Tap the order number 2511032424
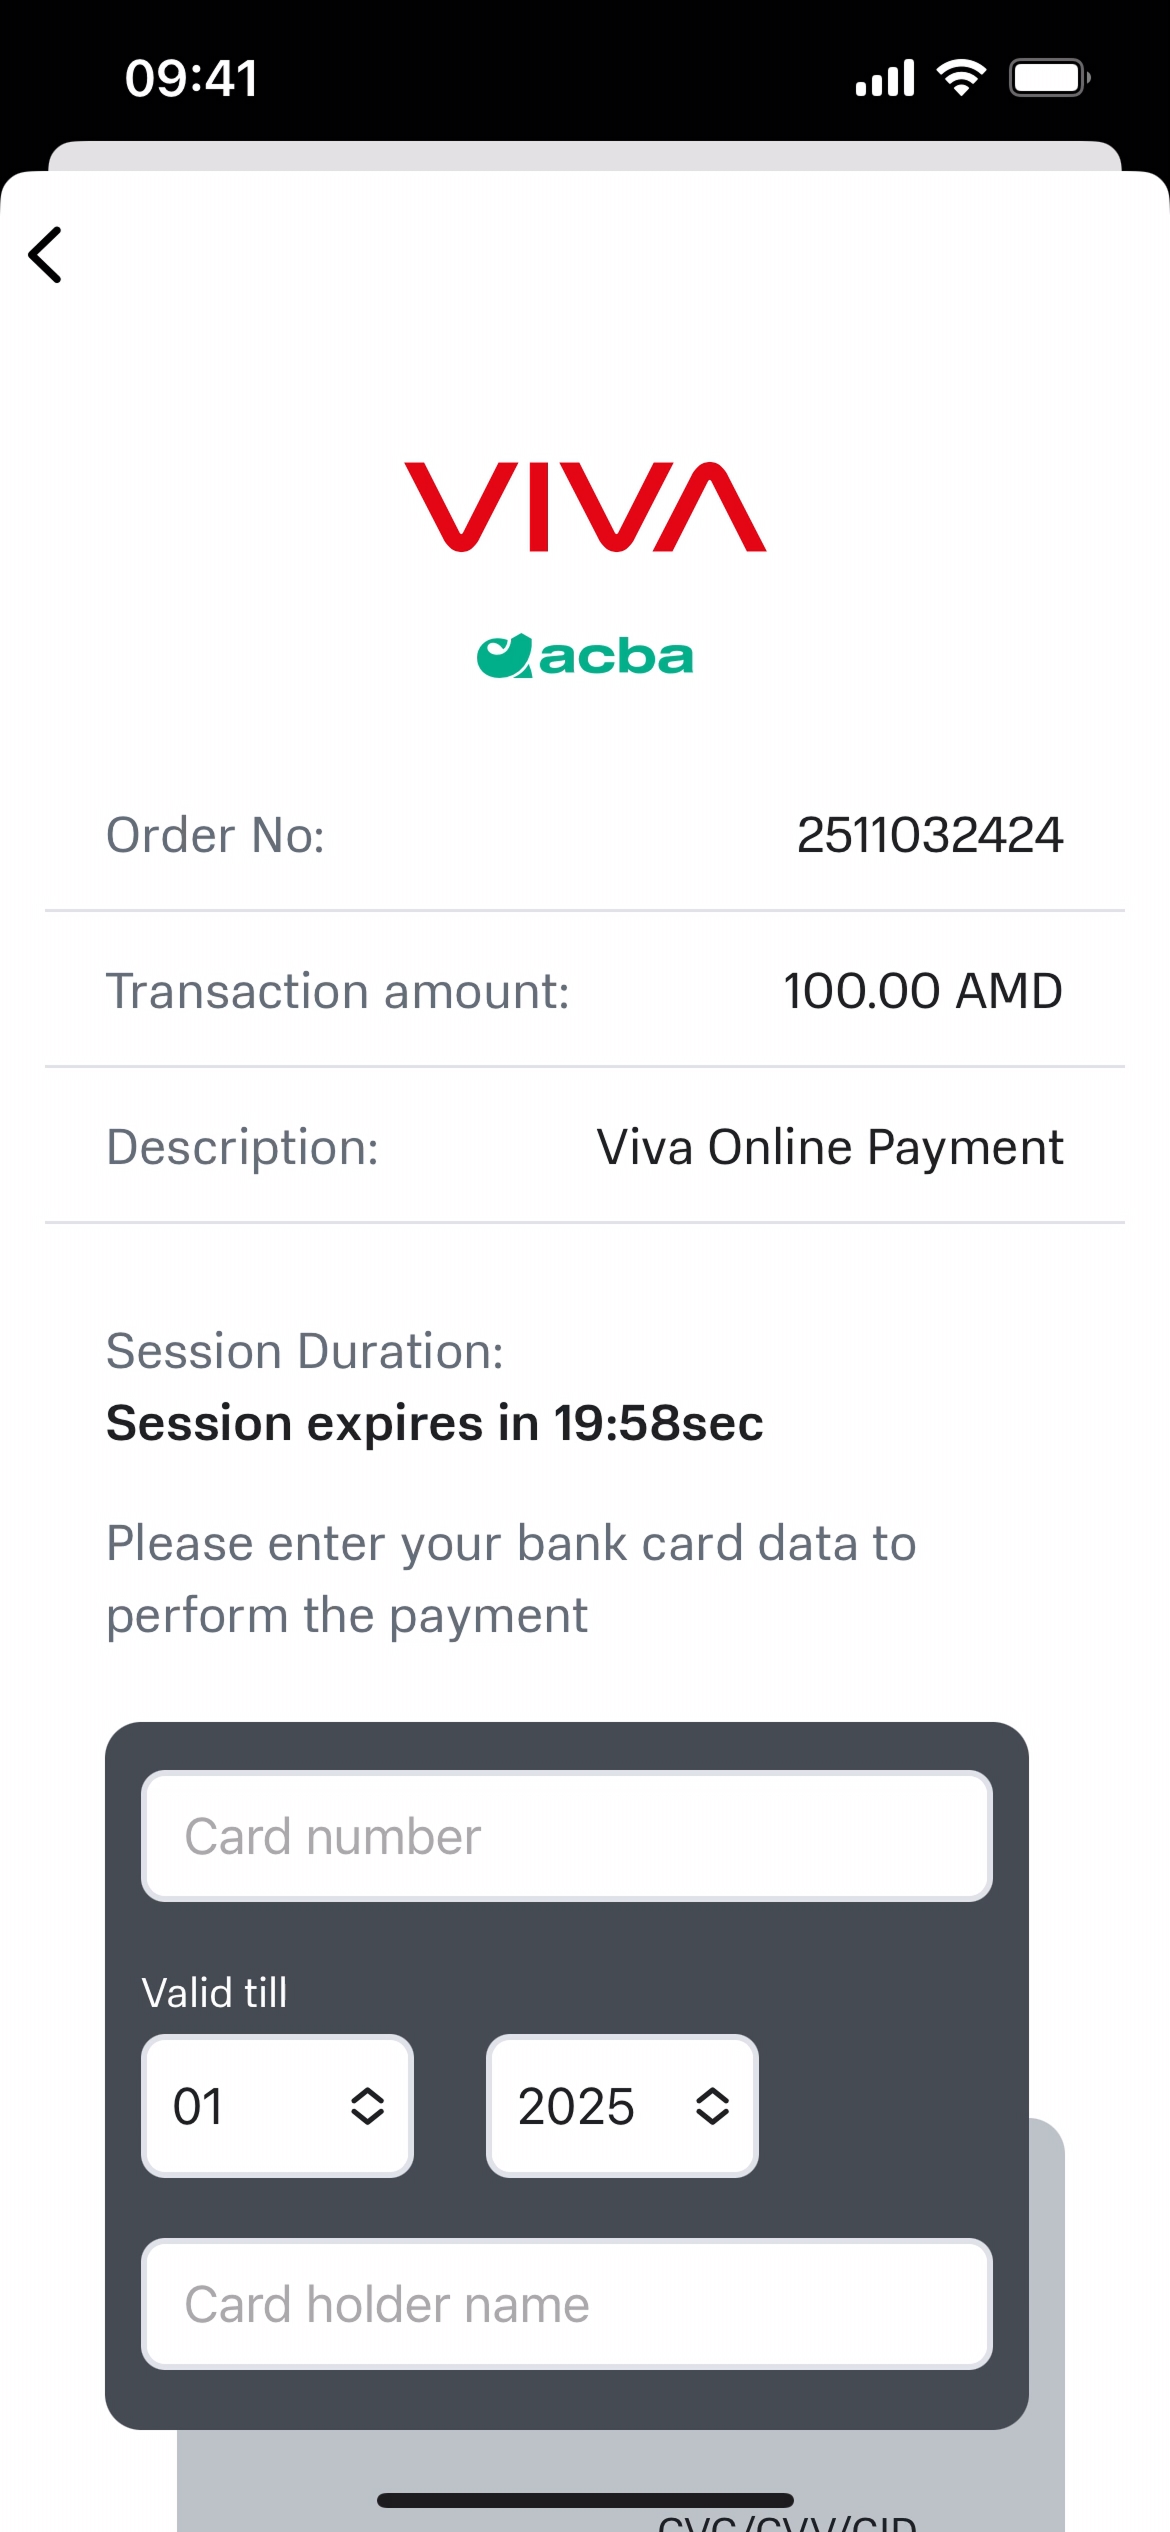This screenshot has height=2532, width=1170. (x=929, y=835)
